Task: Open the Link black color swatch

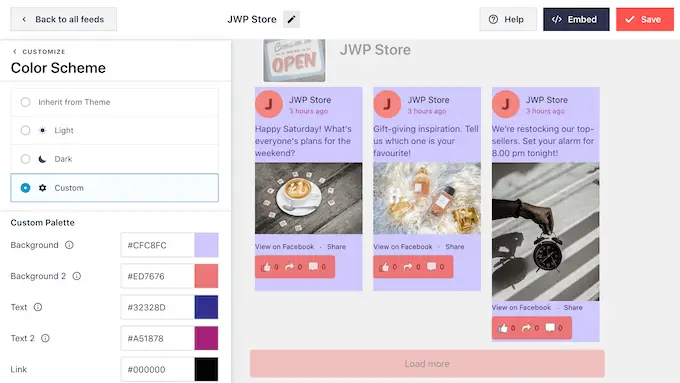Action: coord(206,369)
